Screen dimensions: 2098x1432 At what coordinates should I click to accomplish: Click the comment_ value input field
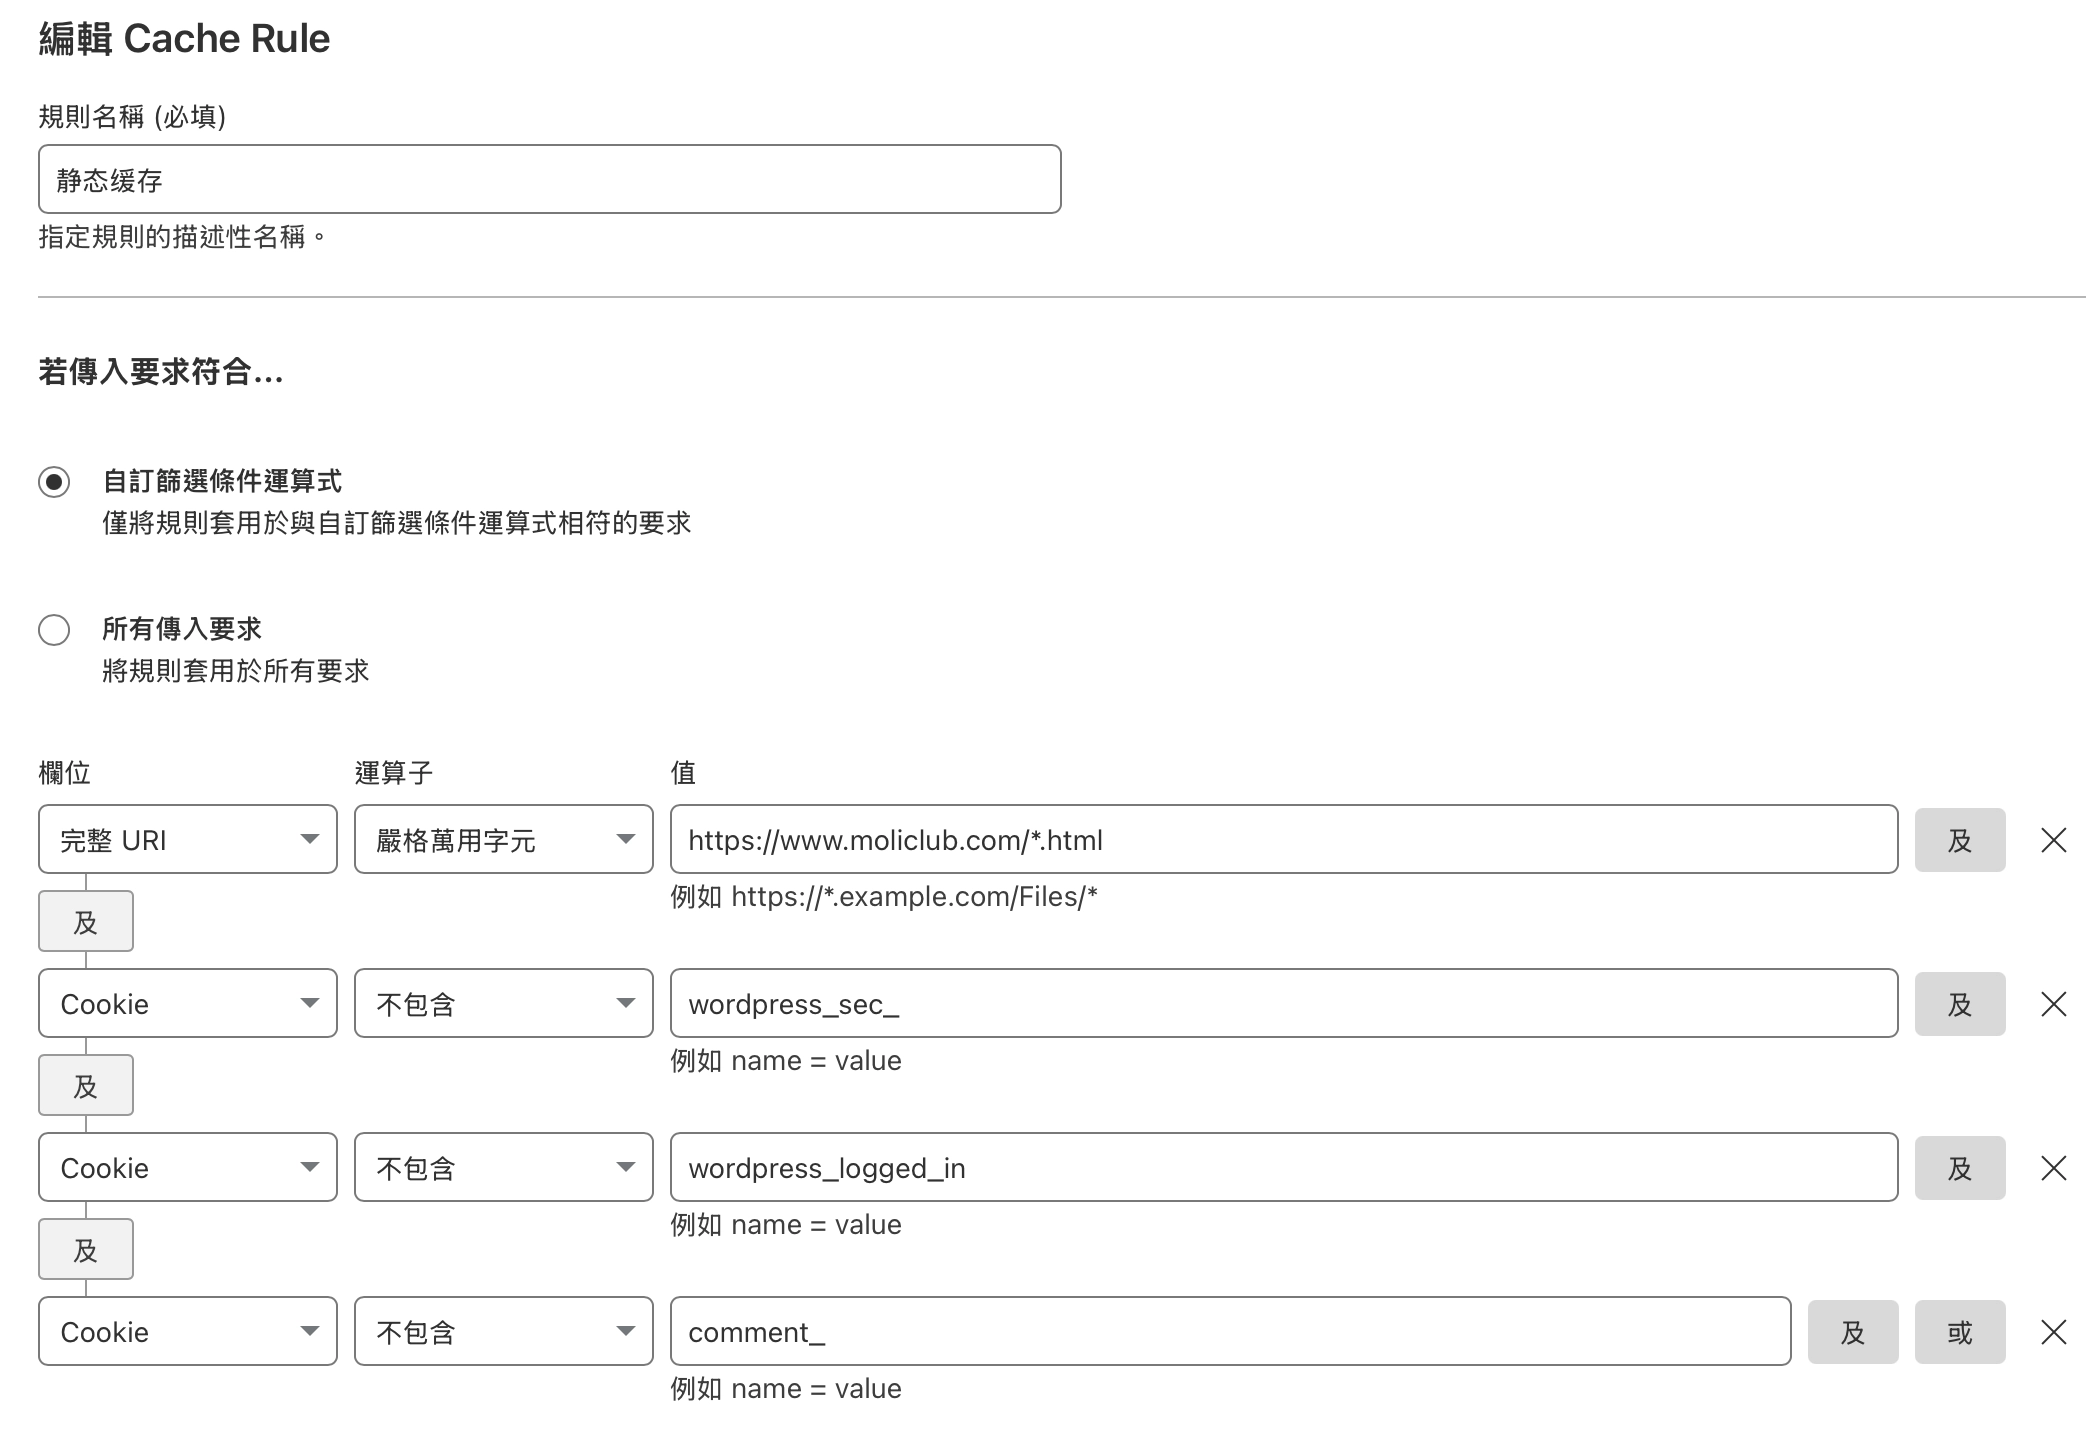pyautogui.click(x=1229, y=1332)
